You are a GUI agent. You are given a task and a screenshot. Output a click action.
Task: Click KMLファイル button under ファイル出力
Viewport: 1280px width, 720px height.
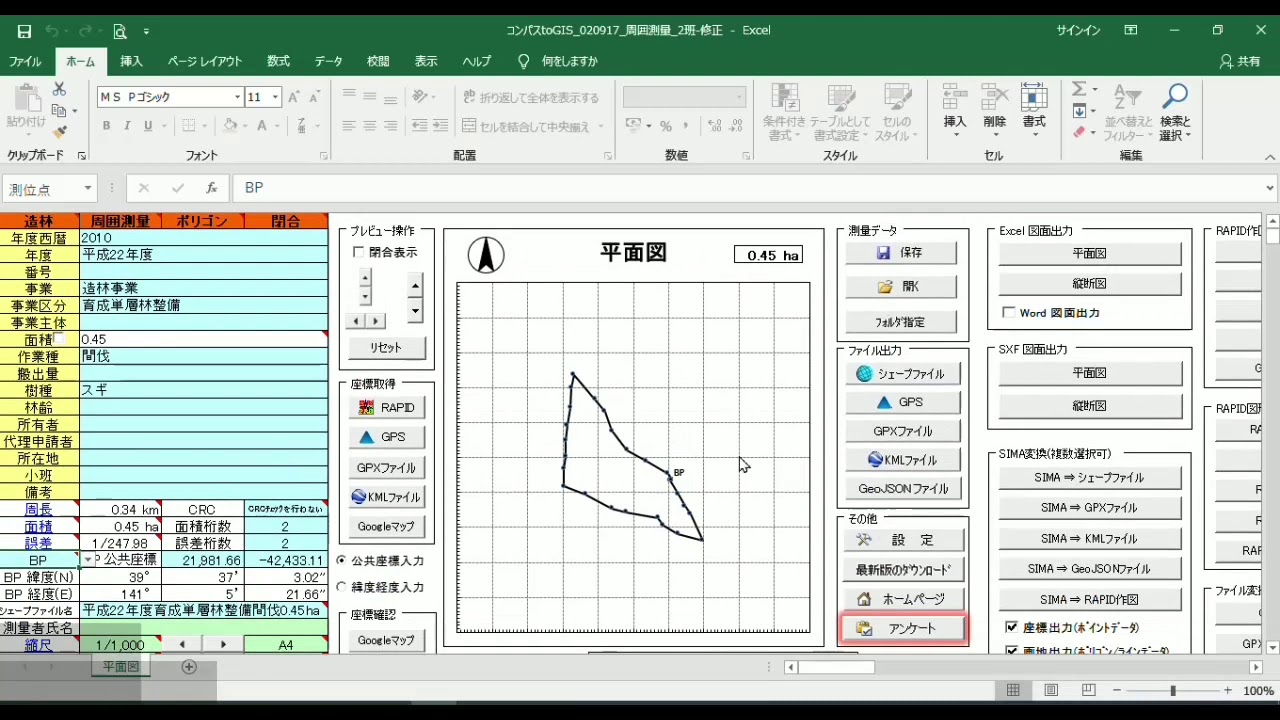[903, 460]
